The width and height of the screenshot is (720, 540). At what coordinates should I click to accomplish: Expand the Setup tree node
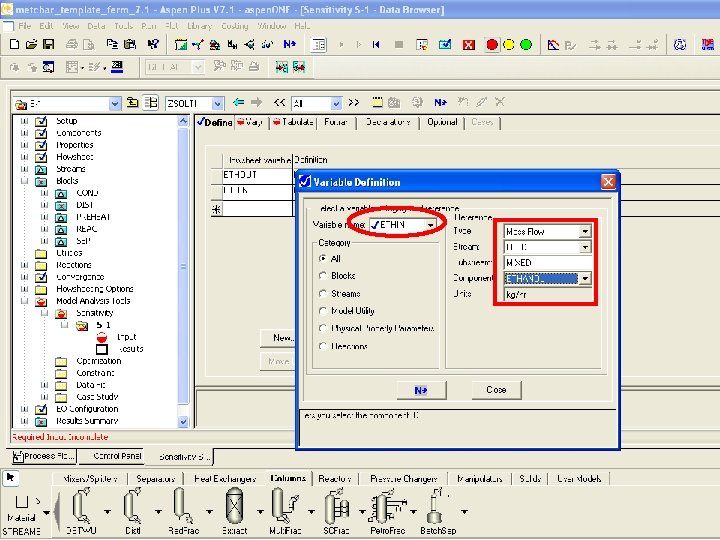[x=24, y=121]
